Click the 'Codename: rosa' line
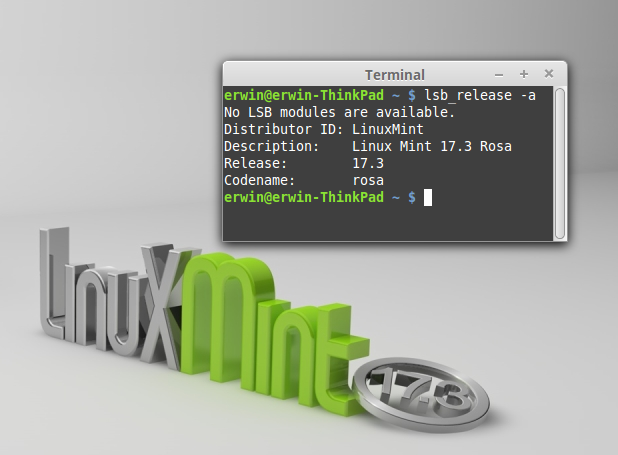618x455 pixels. 304,180
